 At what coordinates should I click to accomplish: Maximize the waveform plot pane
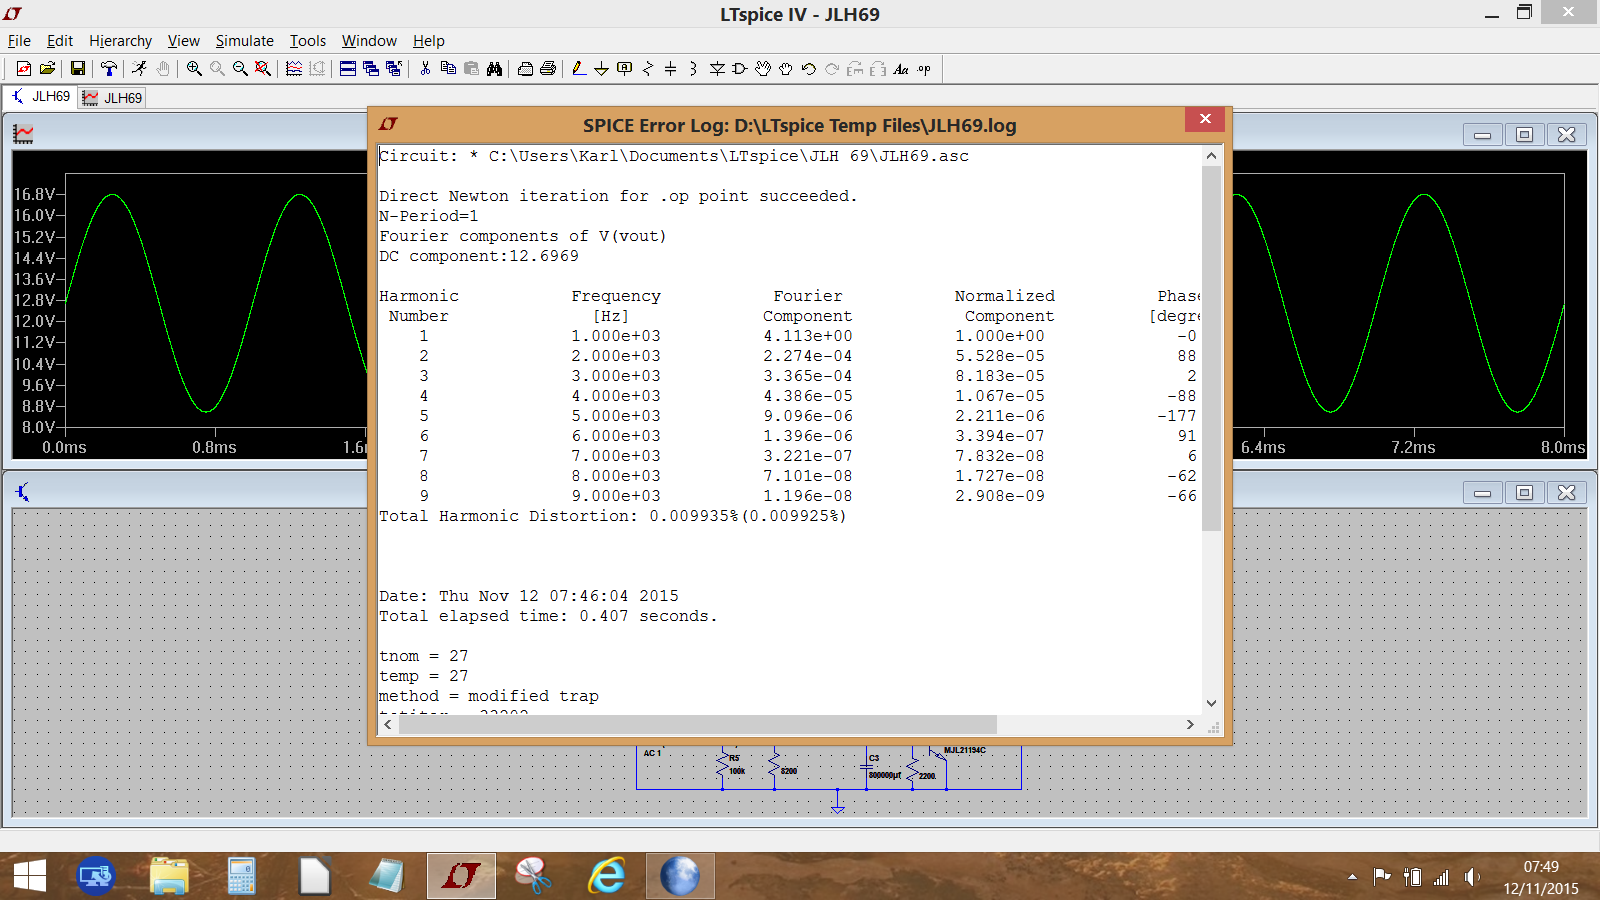[x=1524, y=134]
